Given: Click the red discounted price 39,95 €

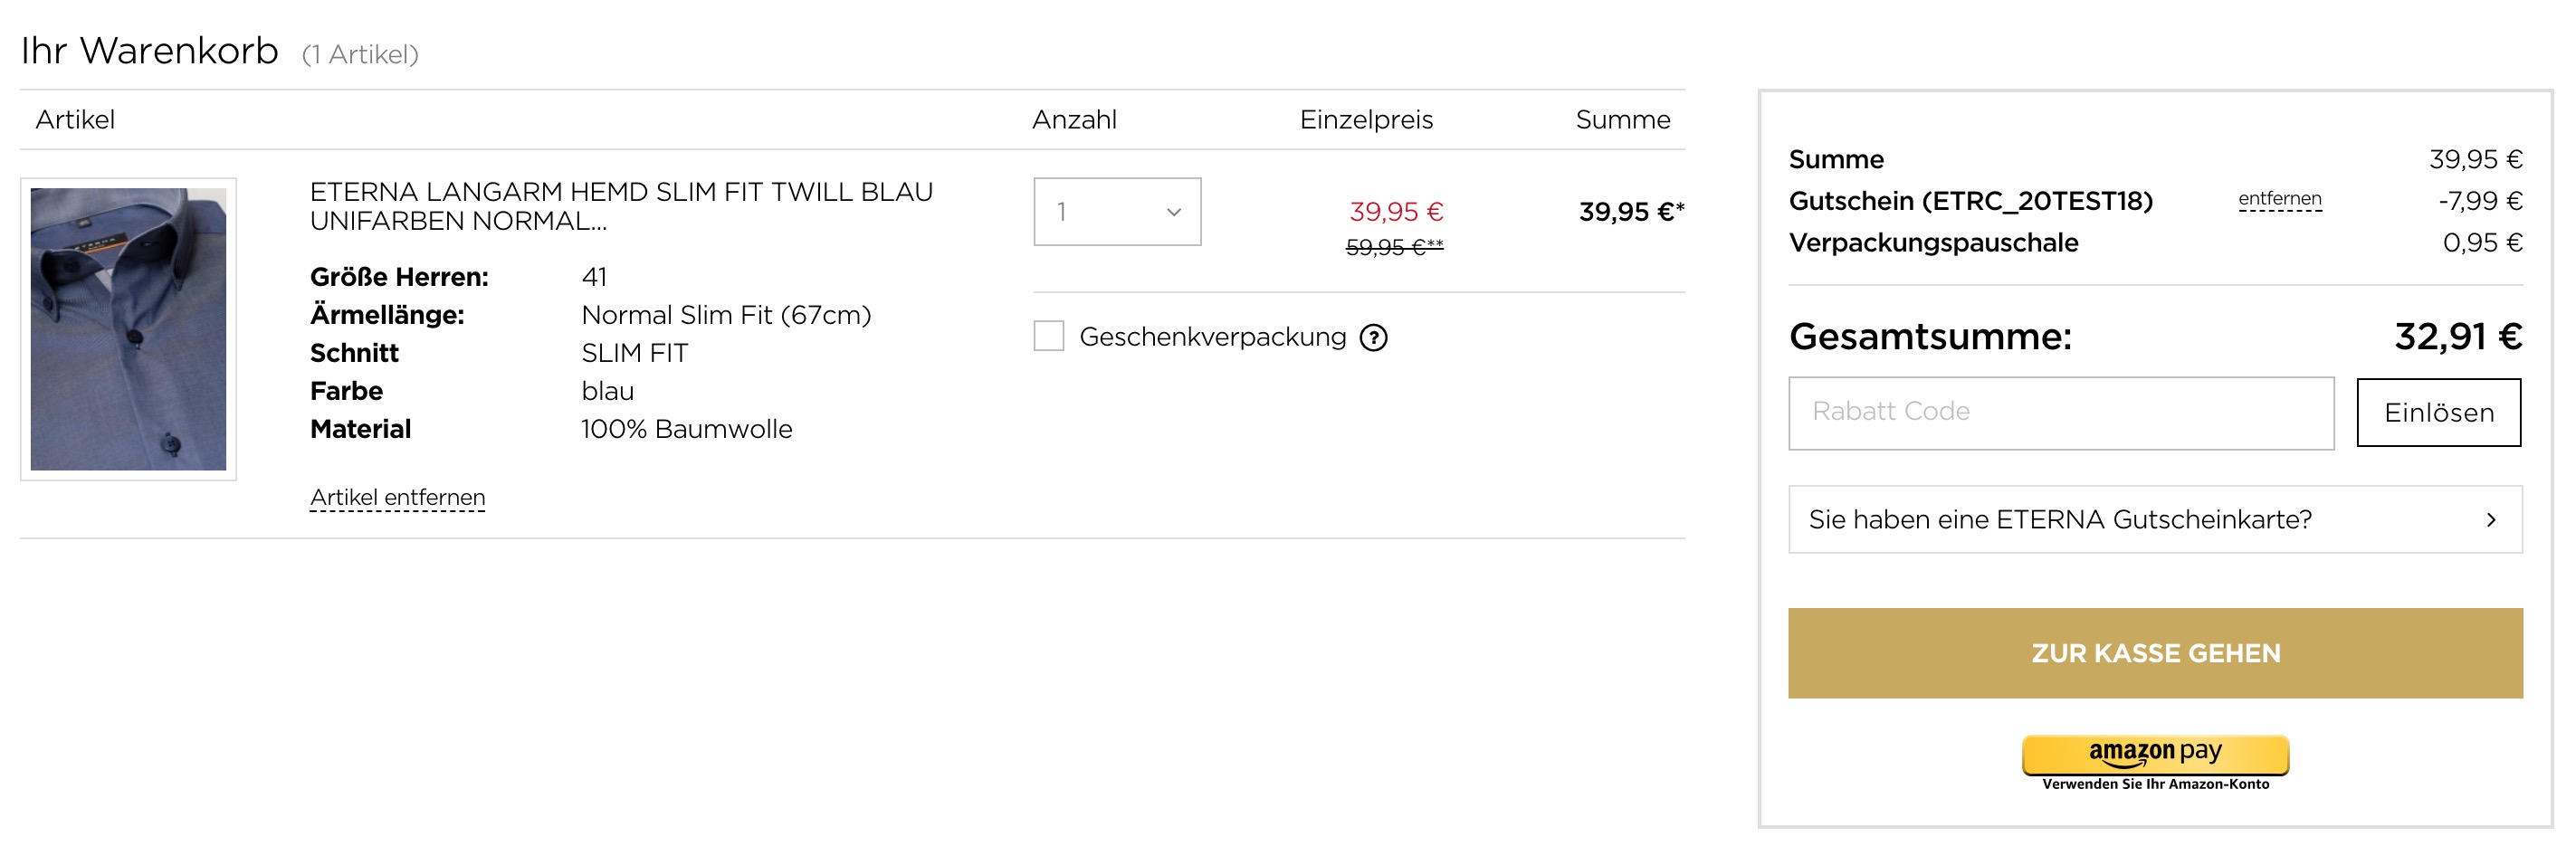Looking at the screenshot, I should click(1395, 212).
